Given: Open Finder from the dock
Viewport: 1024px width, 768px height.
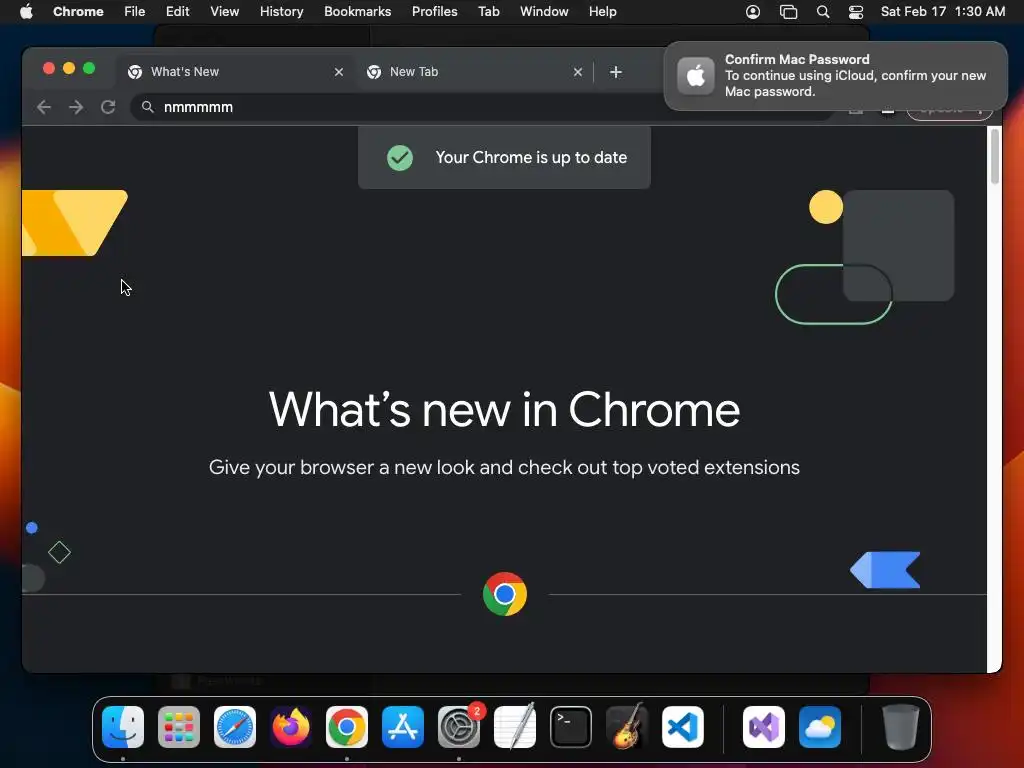Looking at the screenshot, I should (123, 727).
